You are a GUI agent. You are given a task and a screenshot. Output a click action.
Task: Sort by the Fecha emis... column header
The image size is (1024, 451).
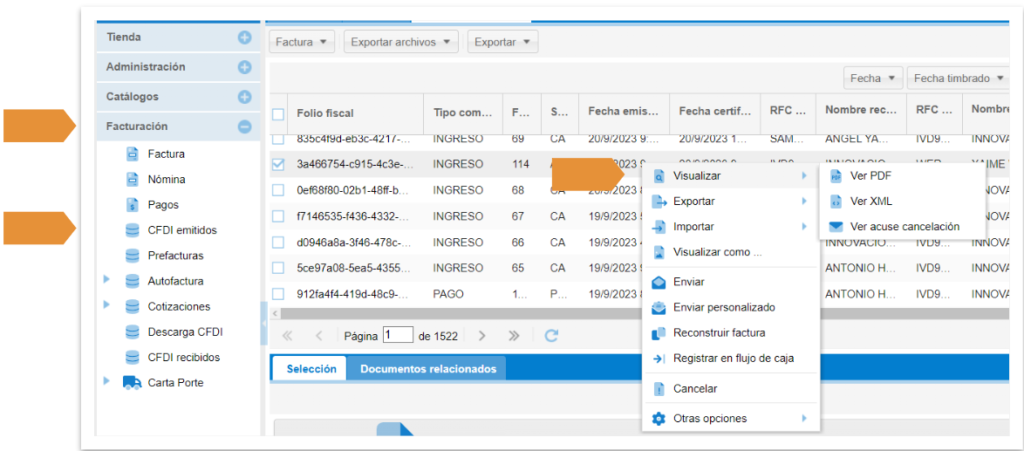pos(624,113)
